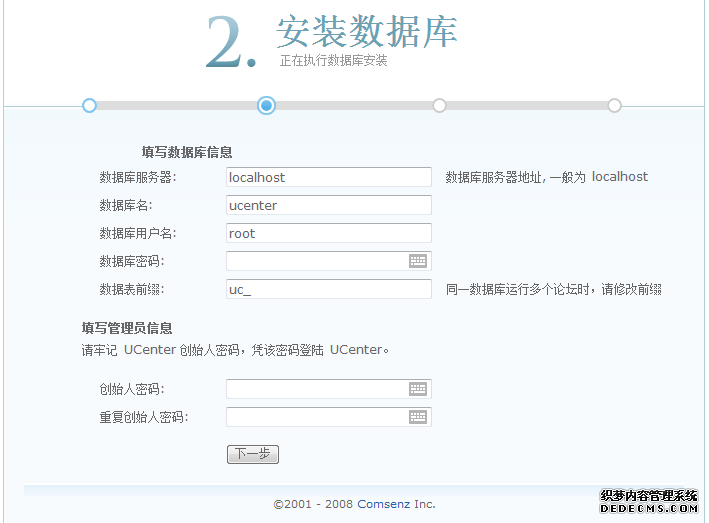Click the highlighted second step circle

pos(266,105)
